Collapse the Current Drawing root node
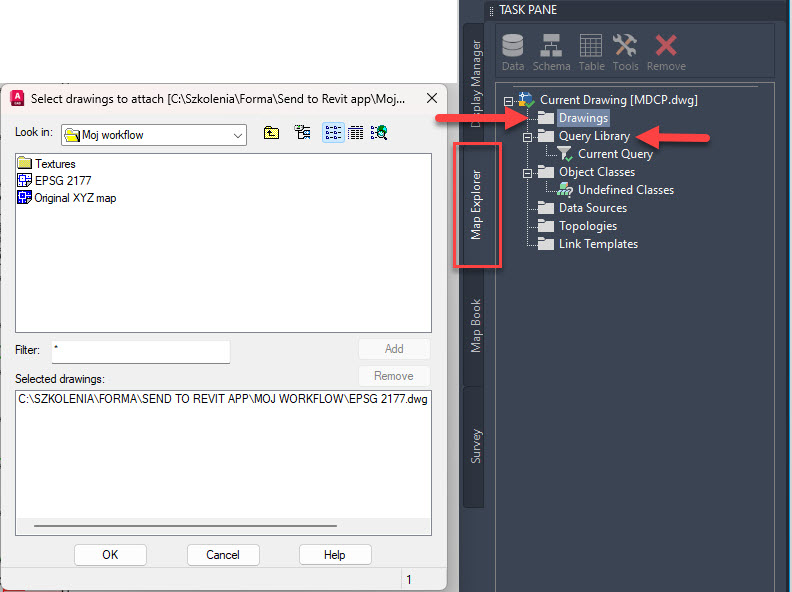Image resolution: width=792 pixels, height=592 pixels. (509, 100)
